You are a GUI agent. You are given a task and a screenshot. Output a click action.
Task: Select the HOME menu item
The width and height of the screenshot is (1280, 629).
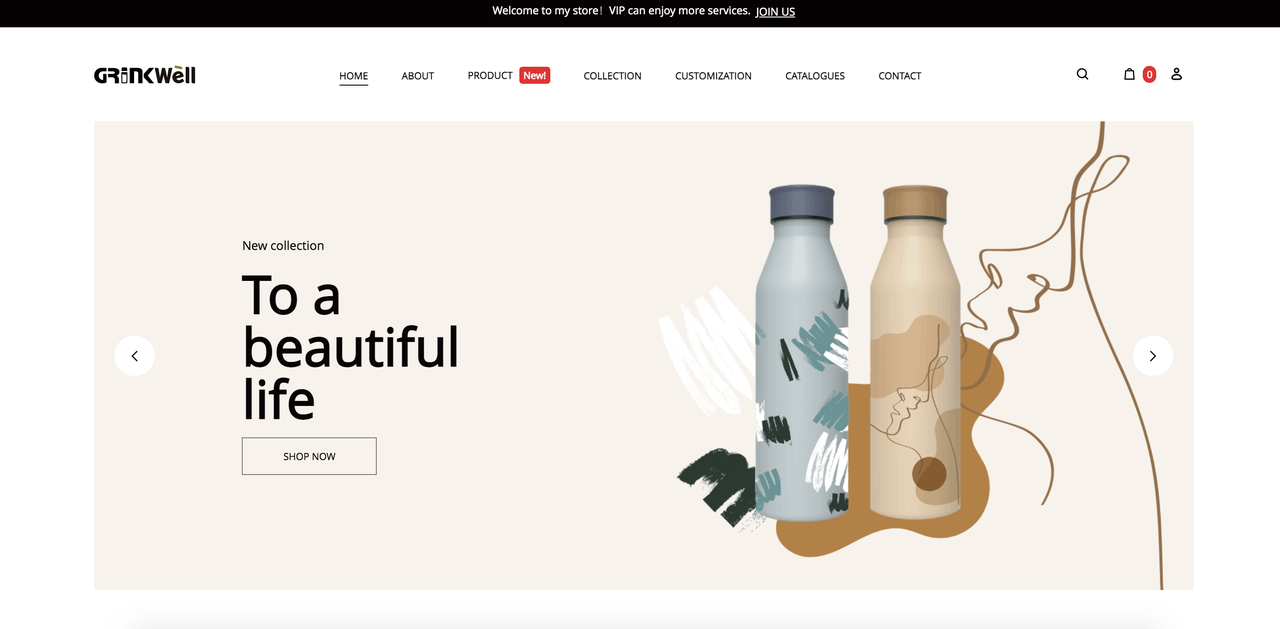click(353, 76)
